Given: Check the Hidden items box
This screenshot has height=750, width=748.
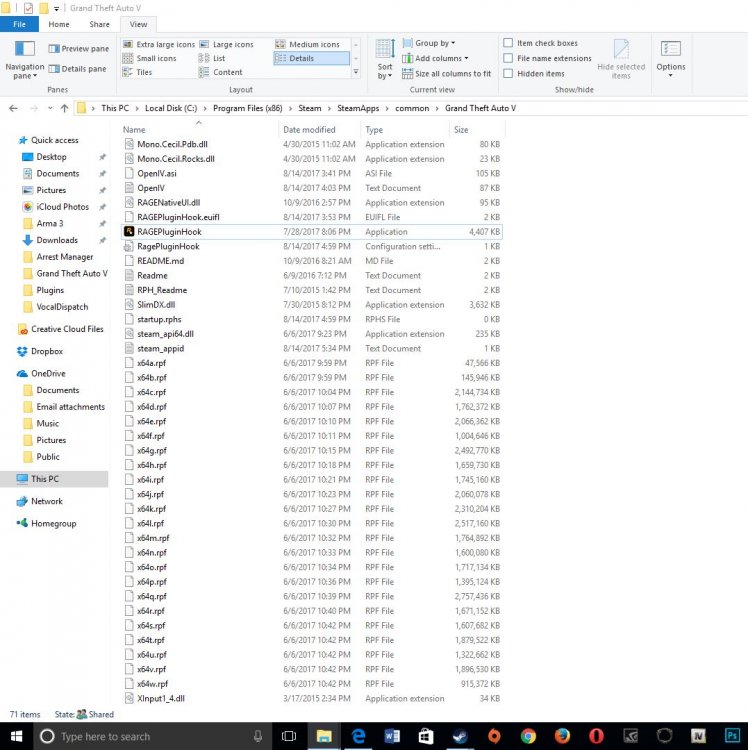Looking at the screenshot, I should (509, 74).
